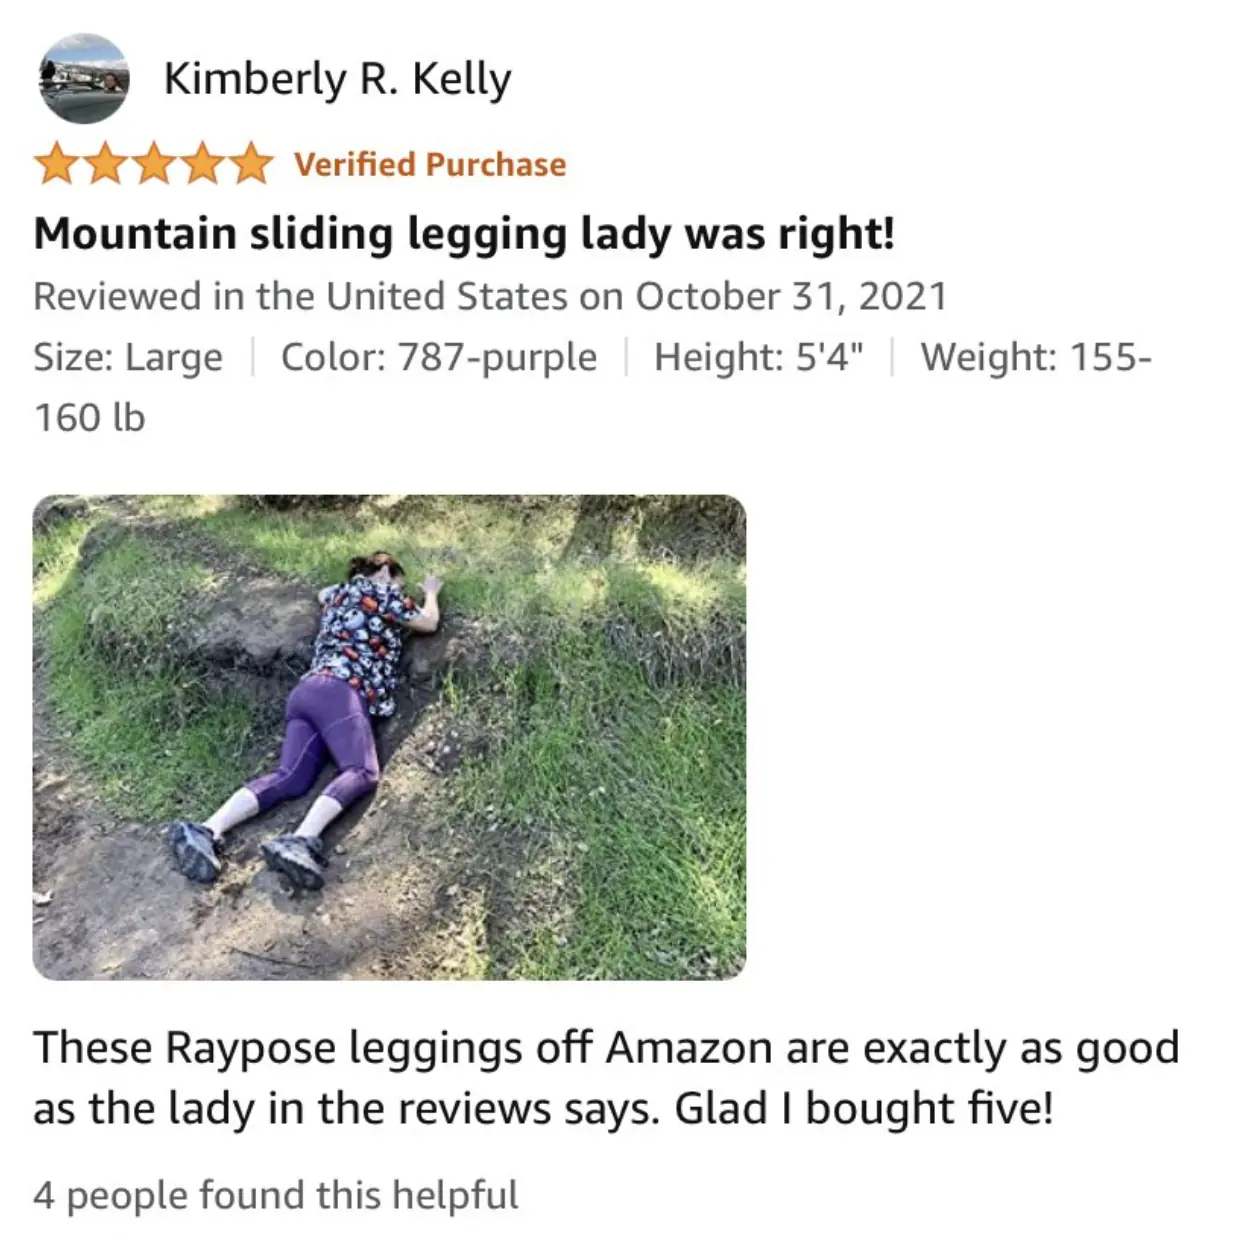Open the review titled Mountain sliding legging lady
Image resolution: width=1234 pixels, height=1234 pixels.
[464, 234]
